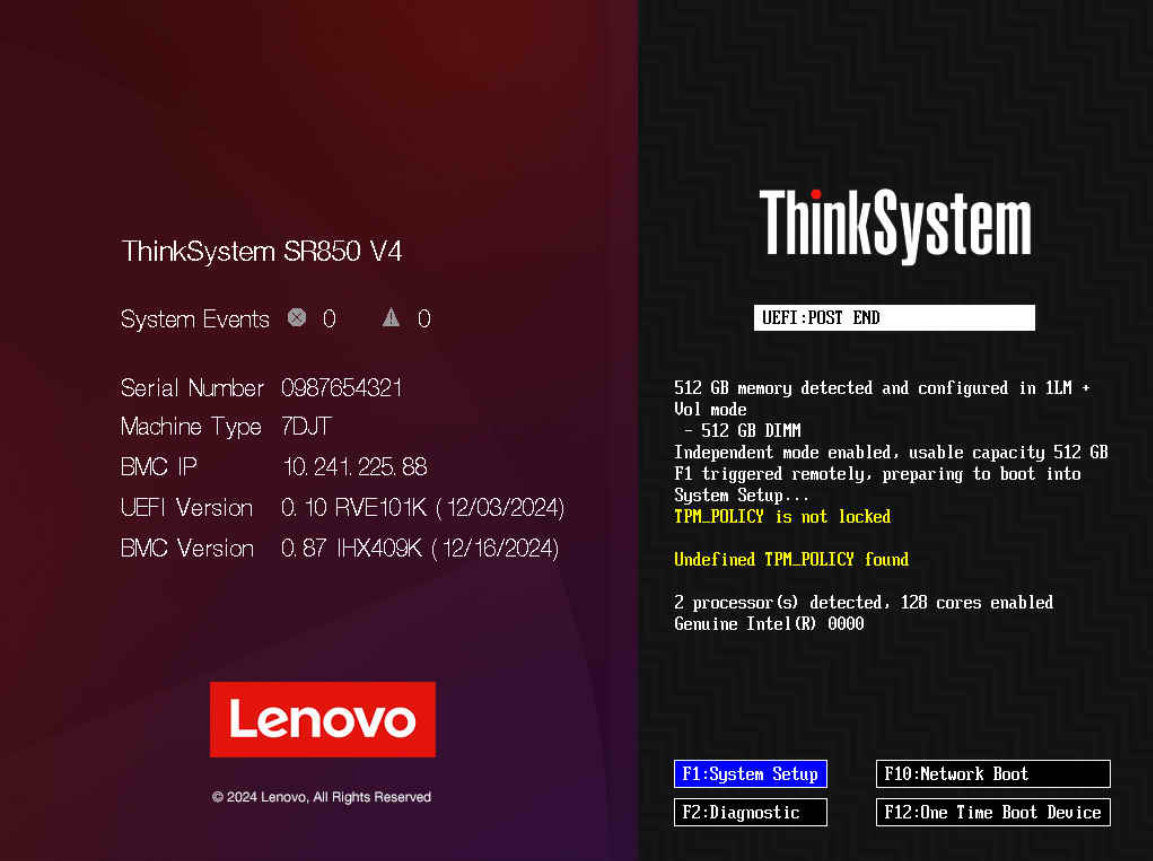Click '2 processor(s) detected' message line
The image size is (1153, 861).
pos(863,603)
